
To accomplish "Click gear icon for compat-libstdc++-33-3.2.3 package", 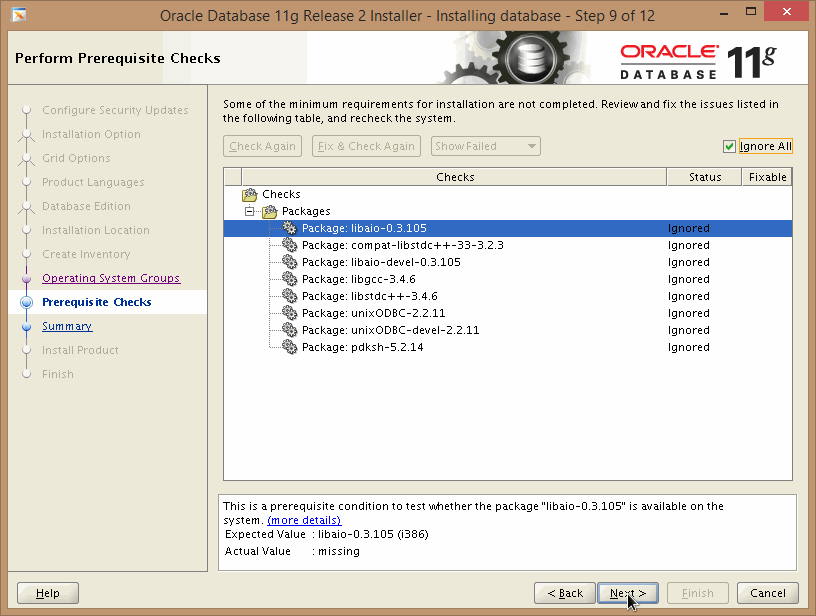I will (290, 245).
